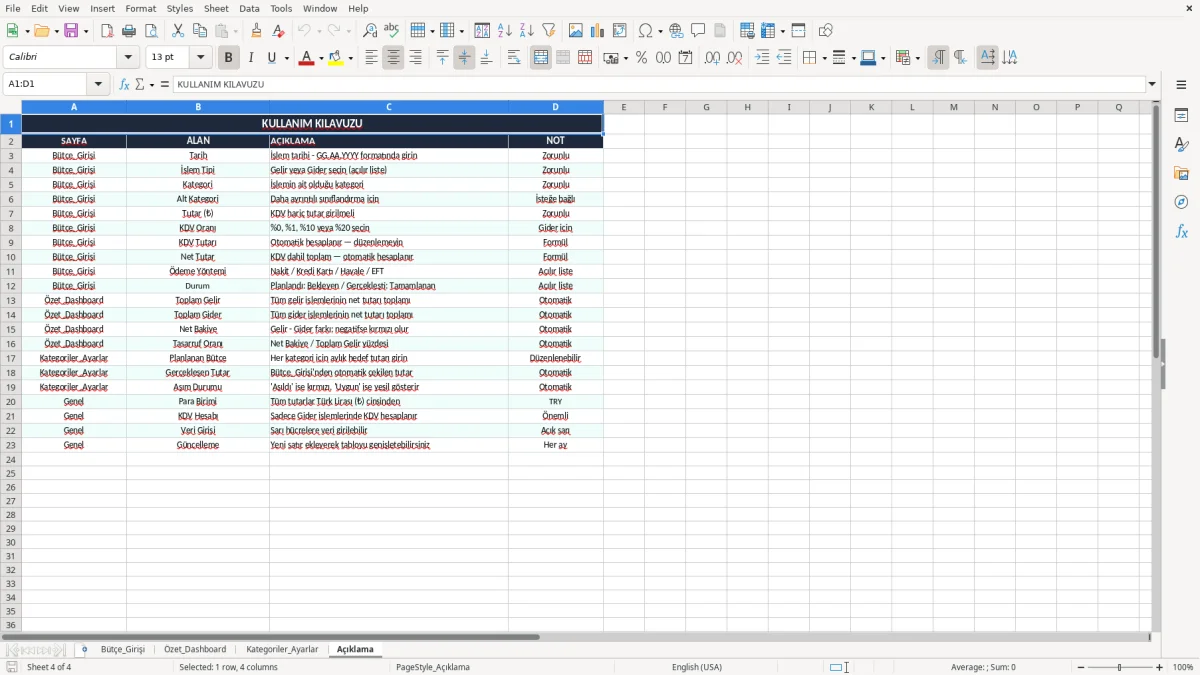Print the spreadsheet using the printer icon
1200x675 pixels.
coord(129,31)
